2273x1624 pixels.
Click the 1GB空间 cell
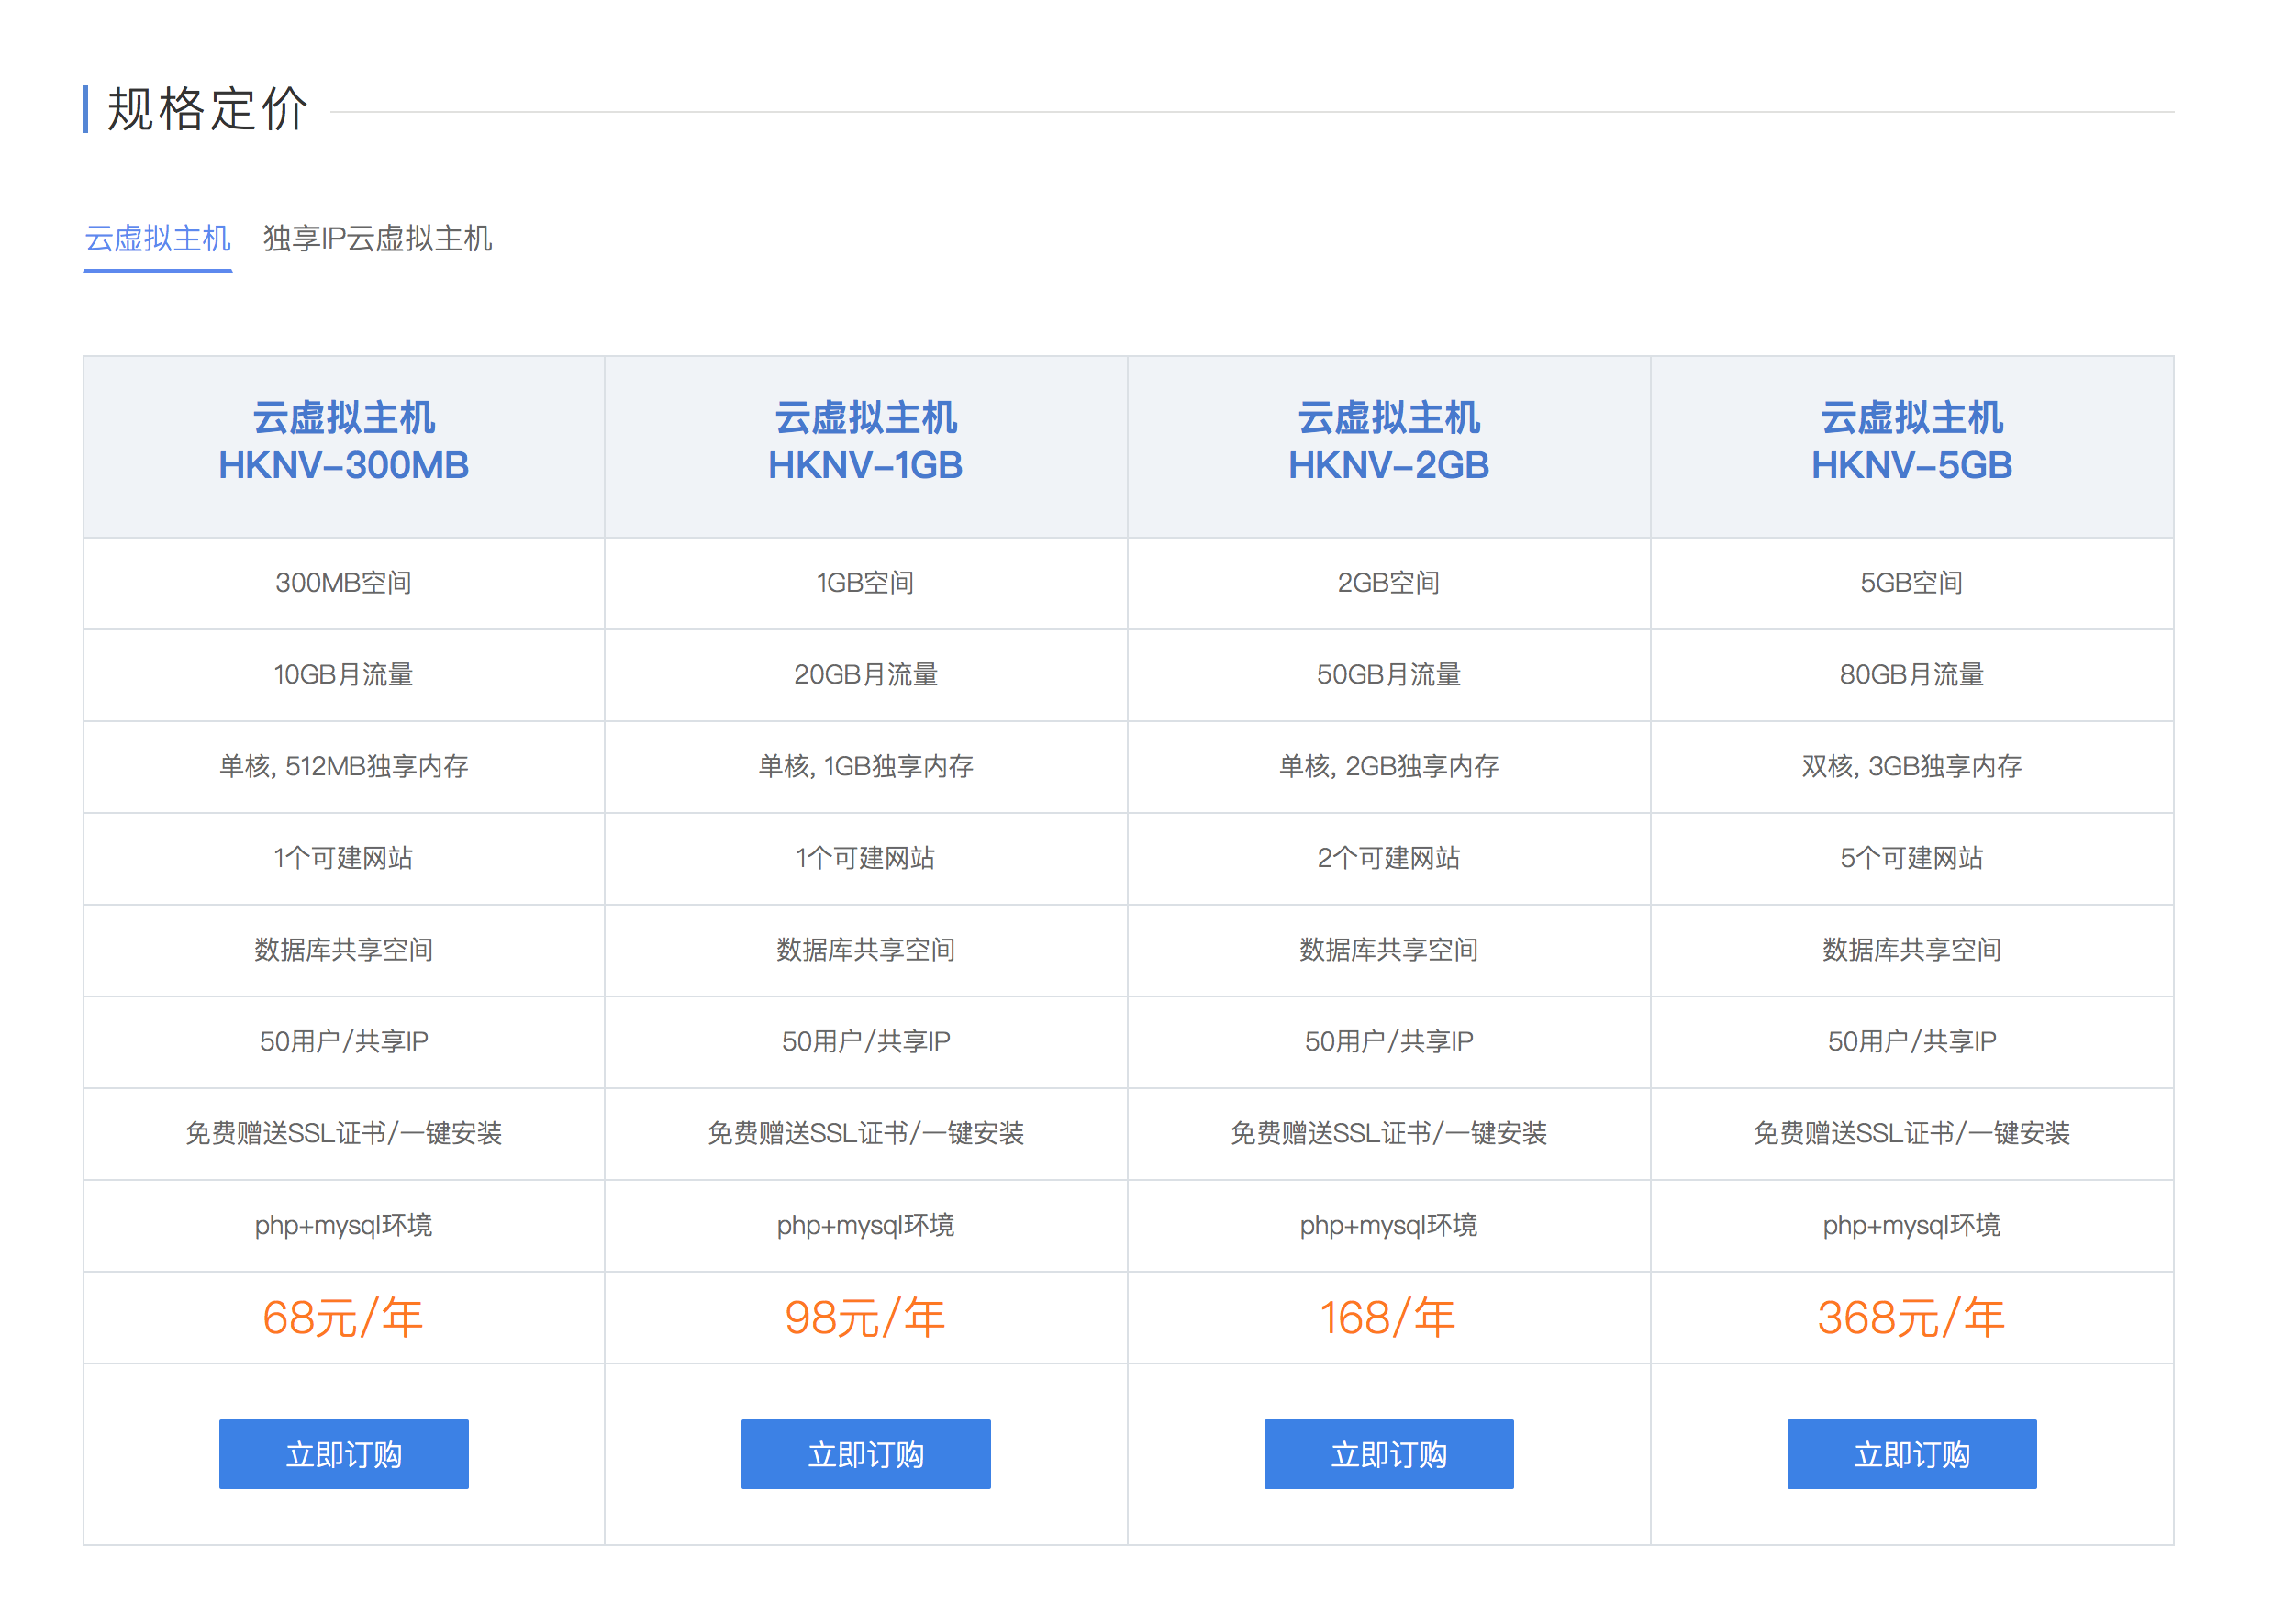[x=865, y=583]
